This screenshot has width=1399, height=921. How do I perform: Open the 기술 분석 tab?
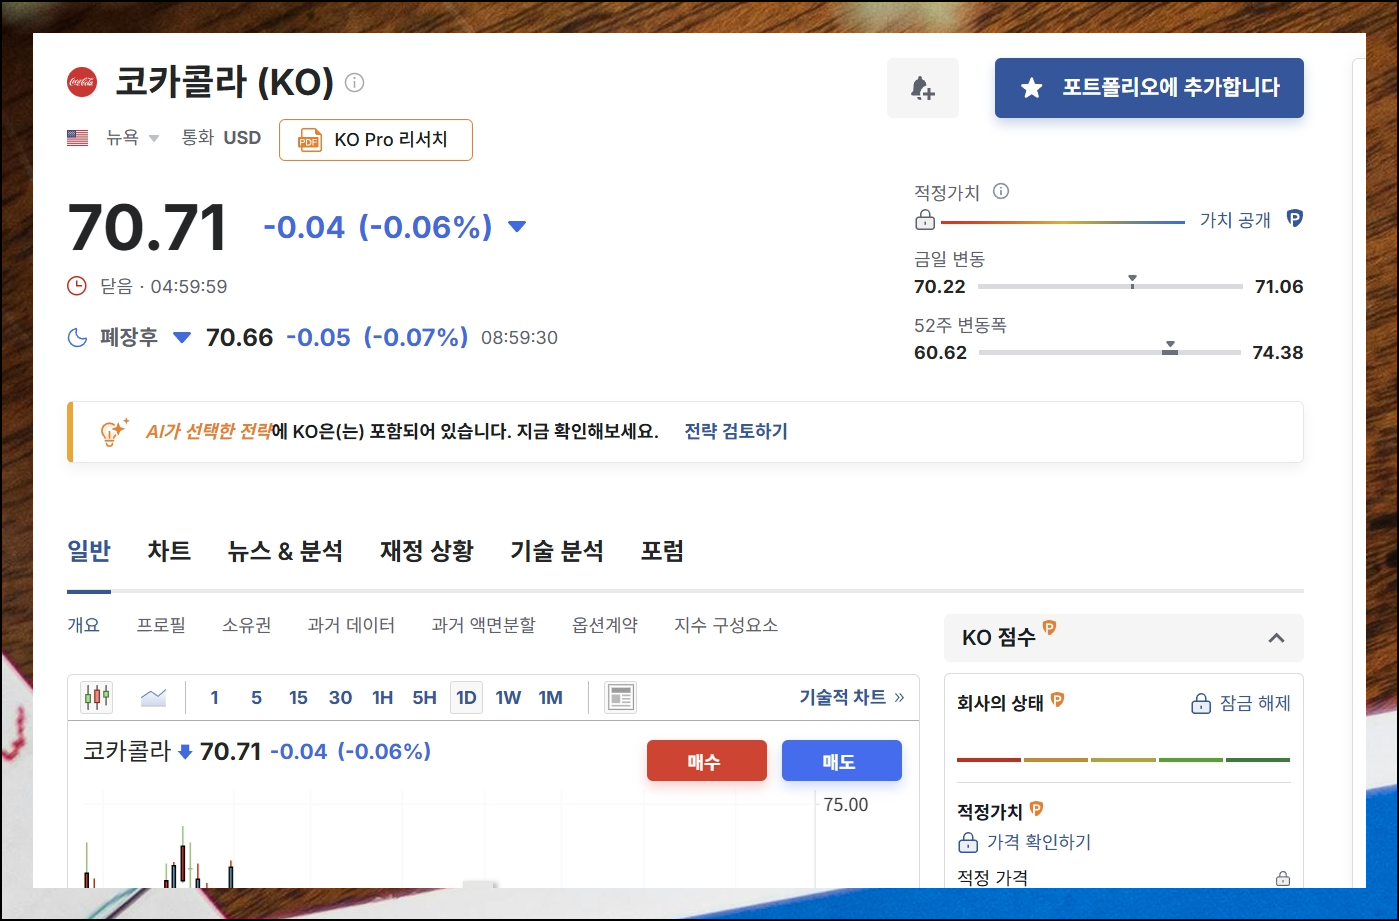pyautogui.click(x=557, y=551)
